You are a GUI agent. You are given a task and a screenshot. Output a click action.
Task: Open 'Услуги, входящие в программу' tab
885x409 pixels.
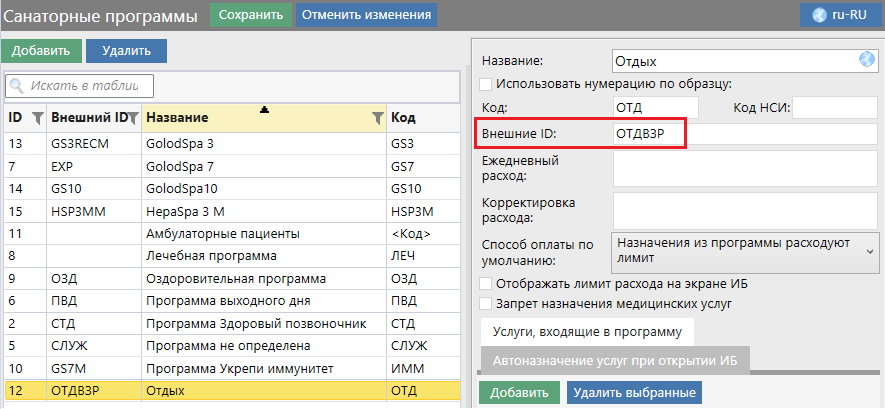[x=587, y=331]
